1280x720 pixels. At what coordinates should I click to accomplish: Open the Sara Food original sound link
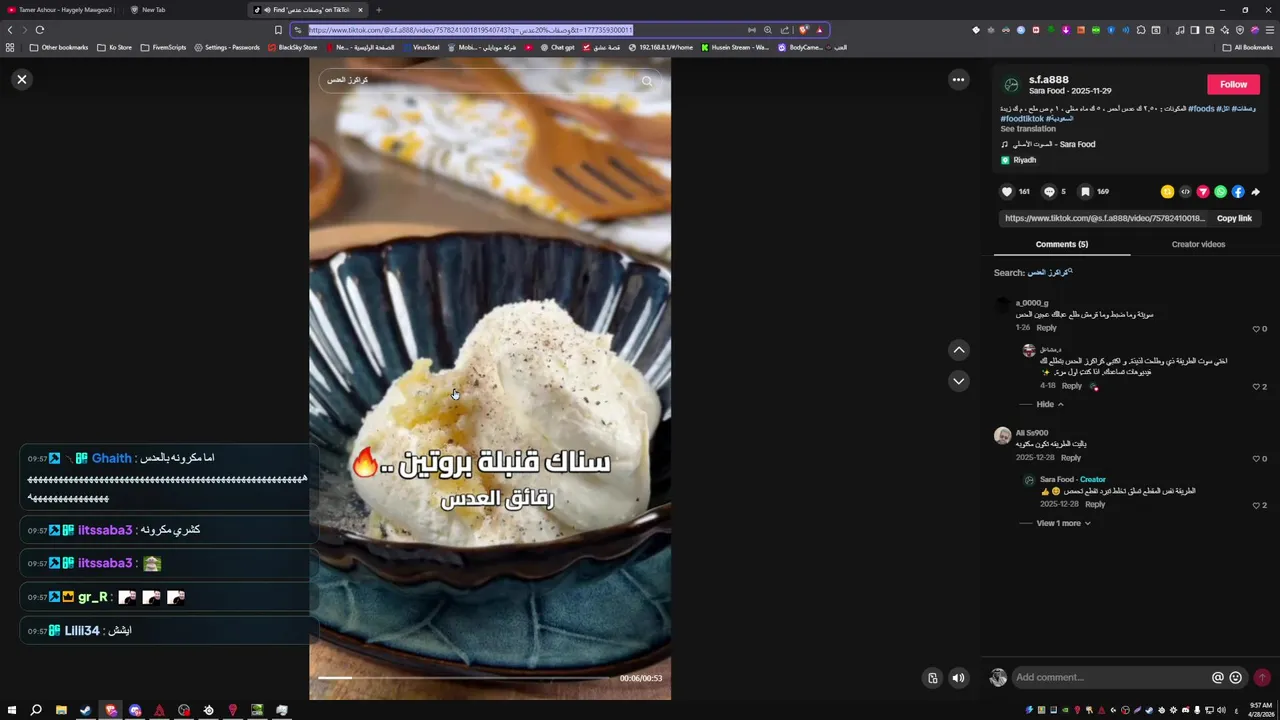point(1054,144)
